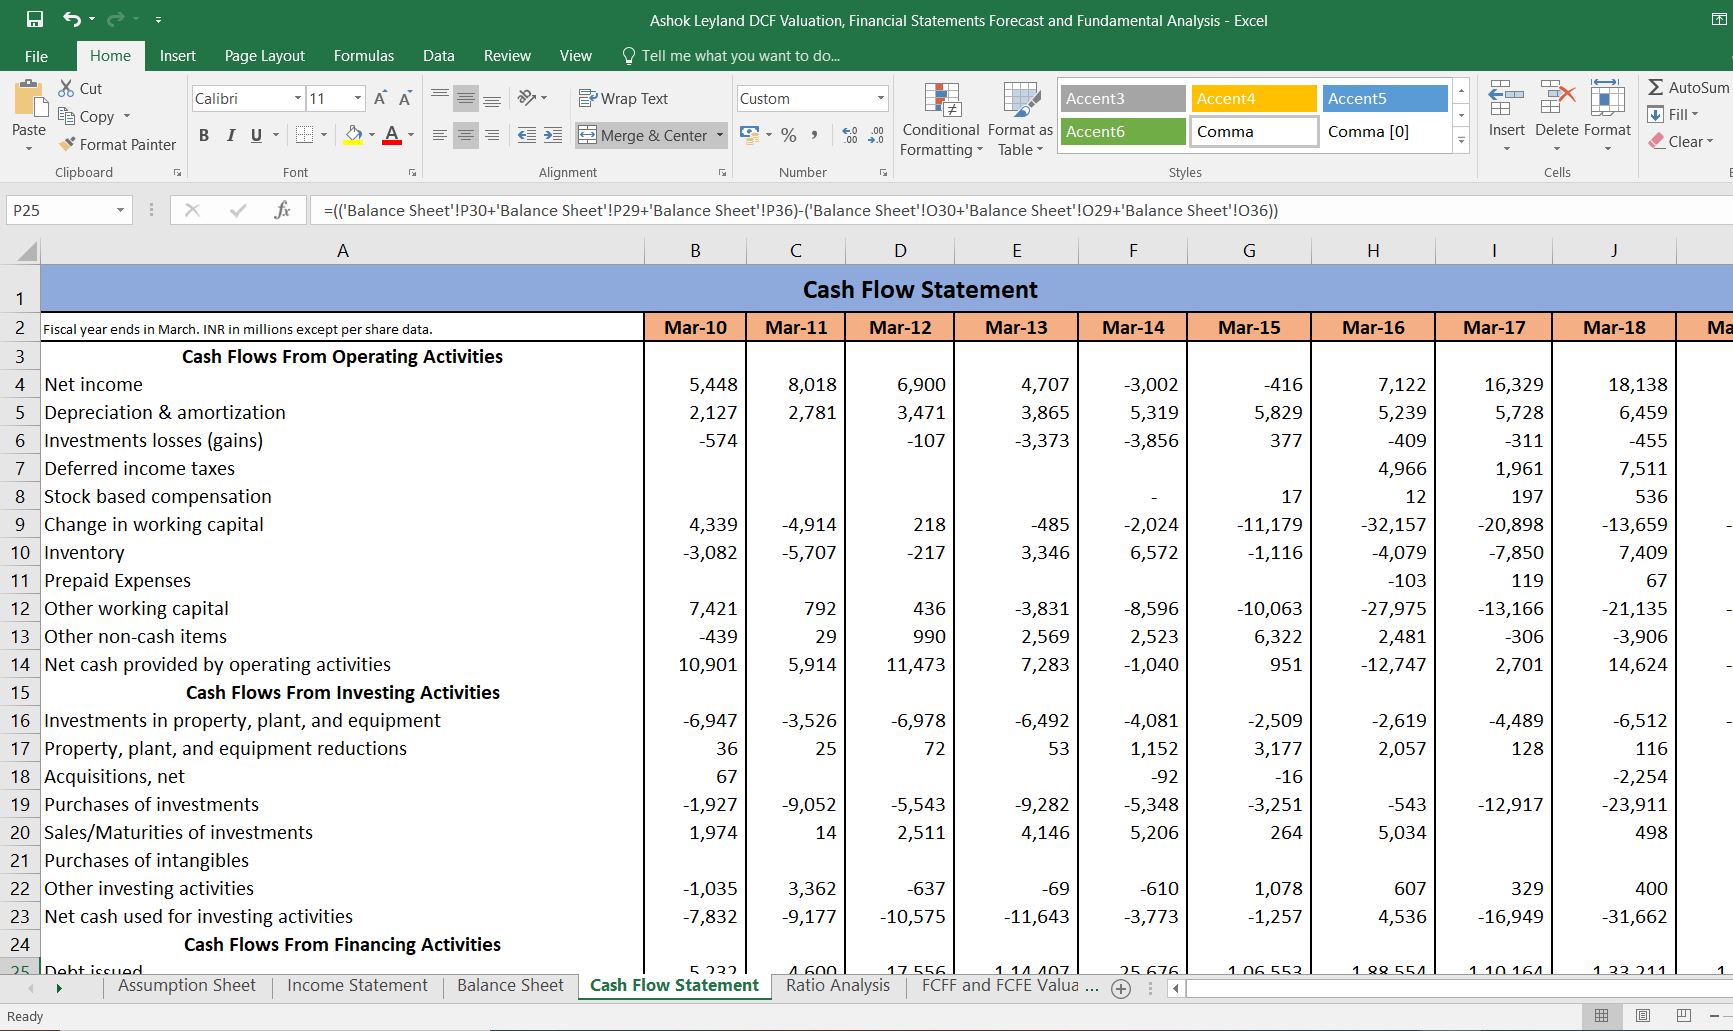Toggle Wrap Text

coord(624,98)
